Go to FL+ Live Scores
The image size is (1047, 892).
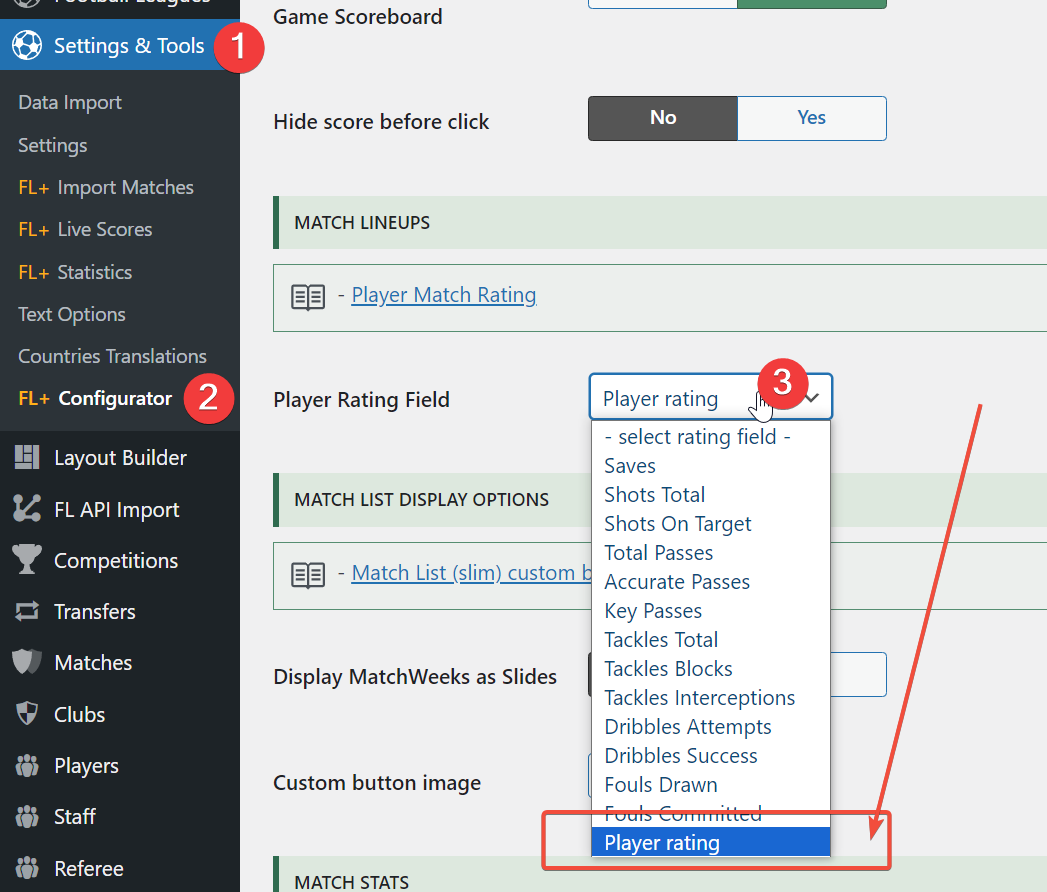click(85, 229)
